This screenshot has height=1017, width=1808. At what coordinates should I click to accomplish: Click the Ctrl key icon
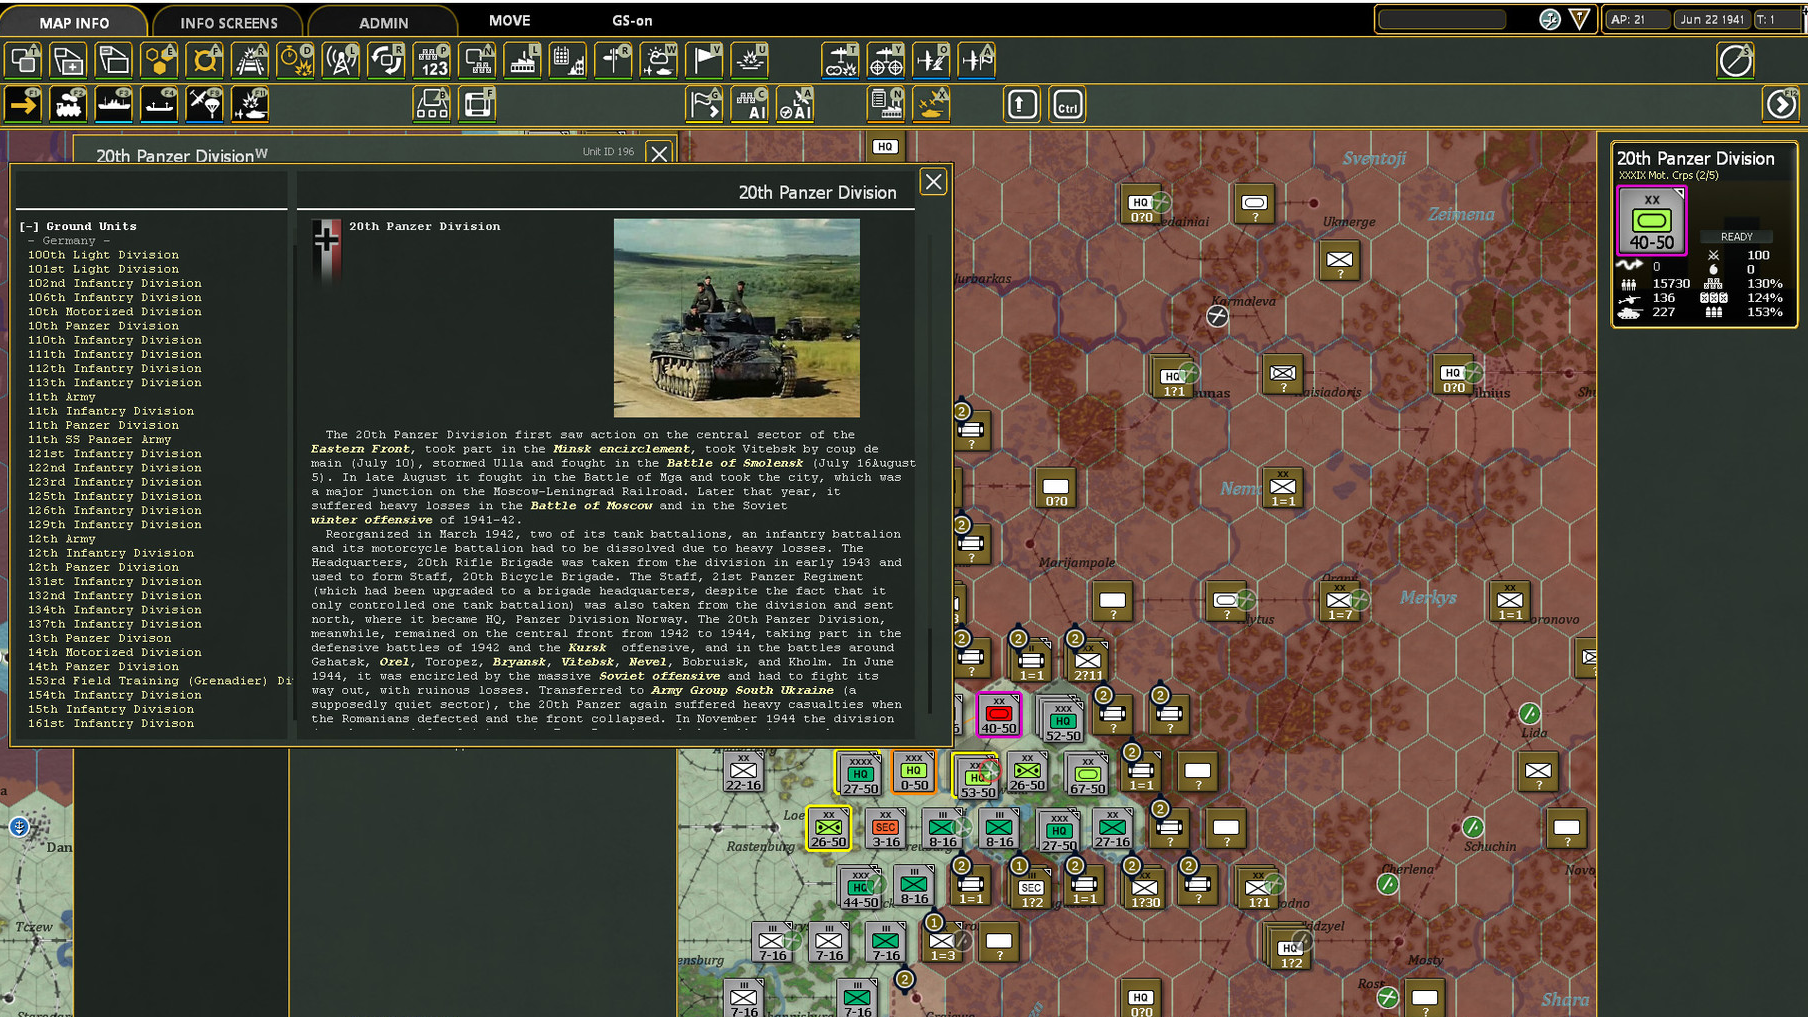click(x=1068, y=104)
